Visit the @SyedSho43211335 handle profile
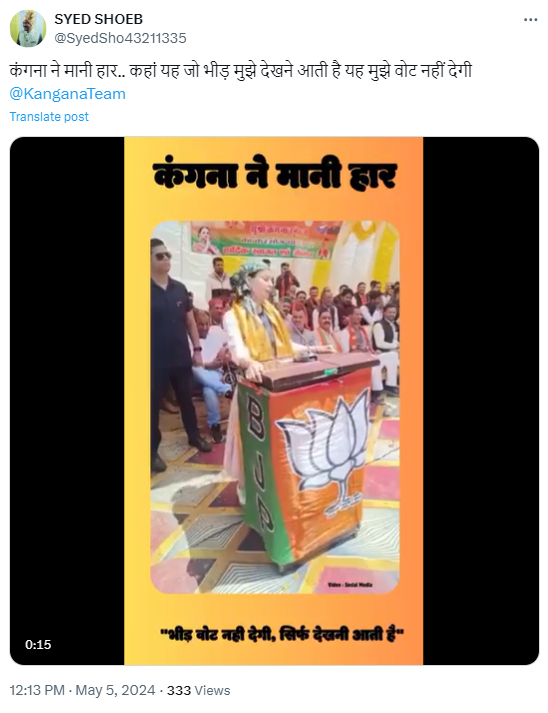 pos(121,38)
